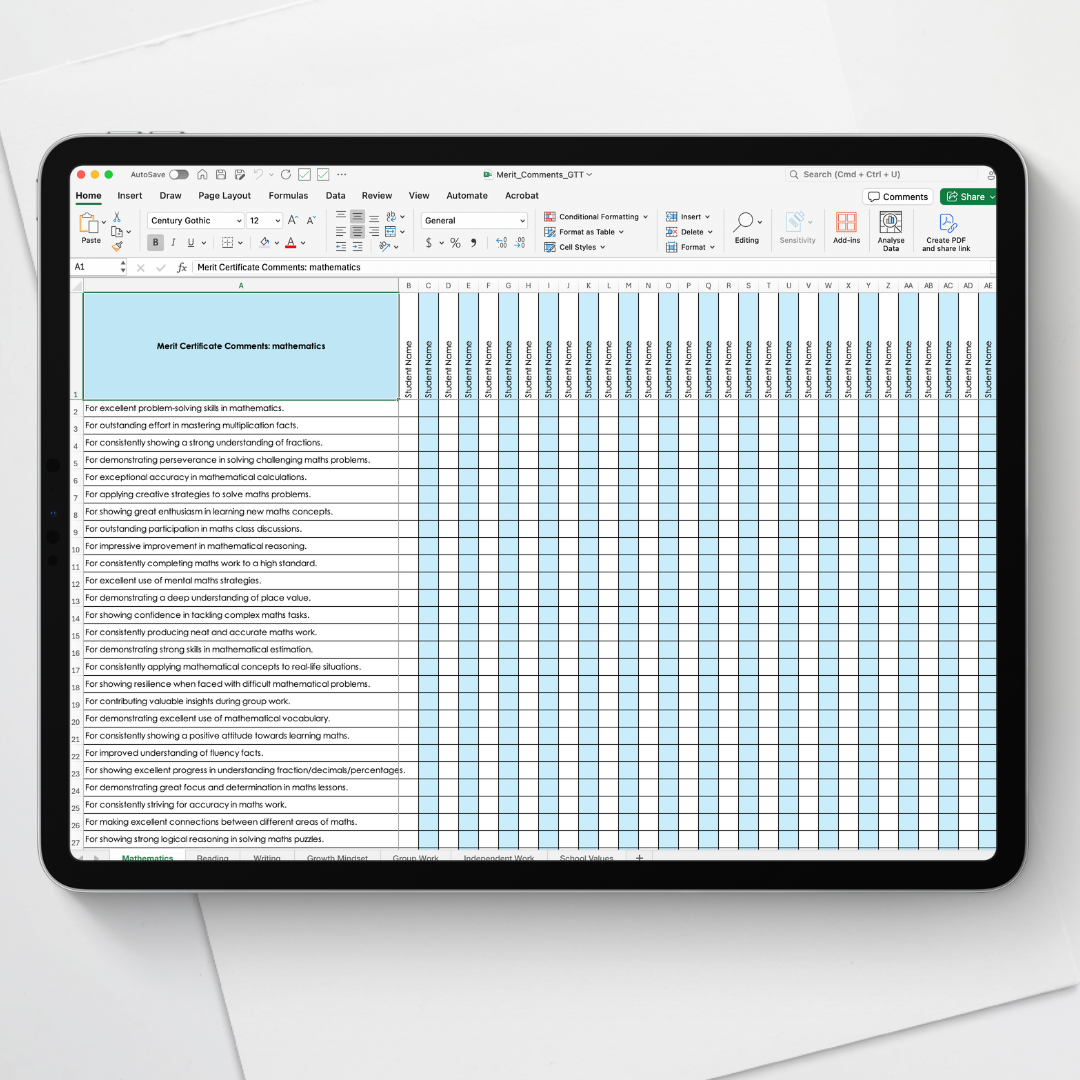1080x1080 pixels.
Task: Switch to the Formulas ribbon tab
Action: [x=288, y=195]
